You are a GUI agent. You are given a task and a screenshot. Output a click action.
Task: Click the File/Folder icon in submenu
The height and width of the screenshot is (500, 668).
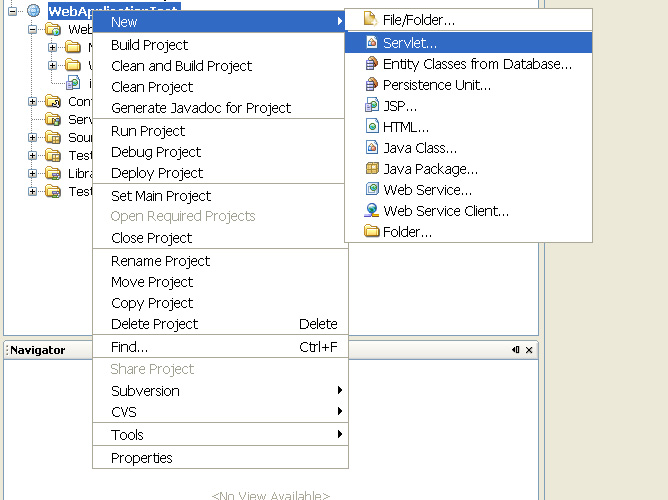pos(372,20)
